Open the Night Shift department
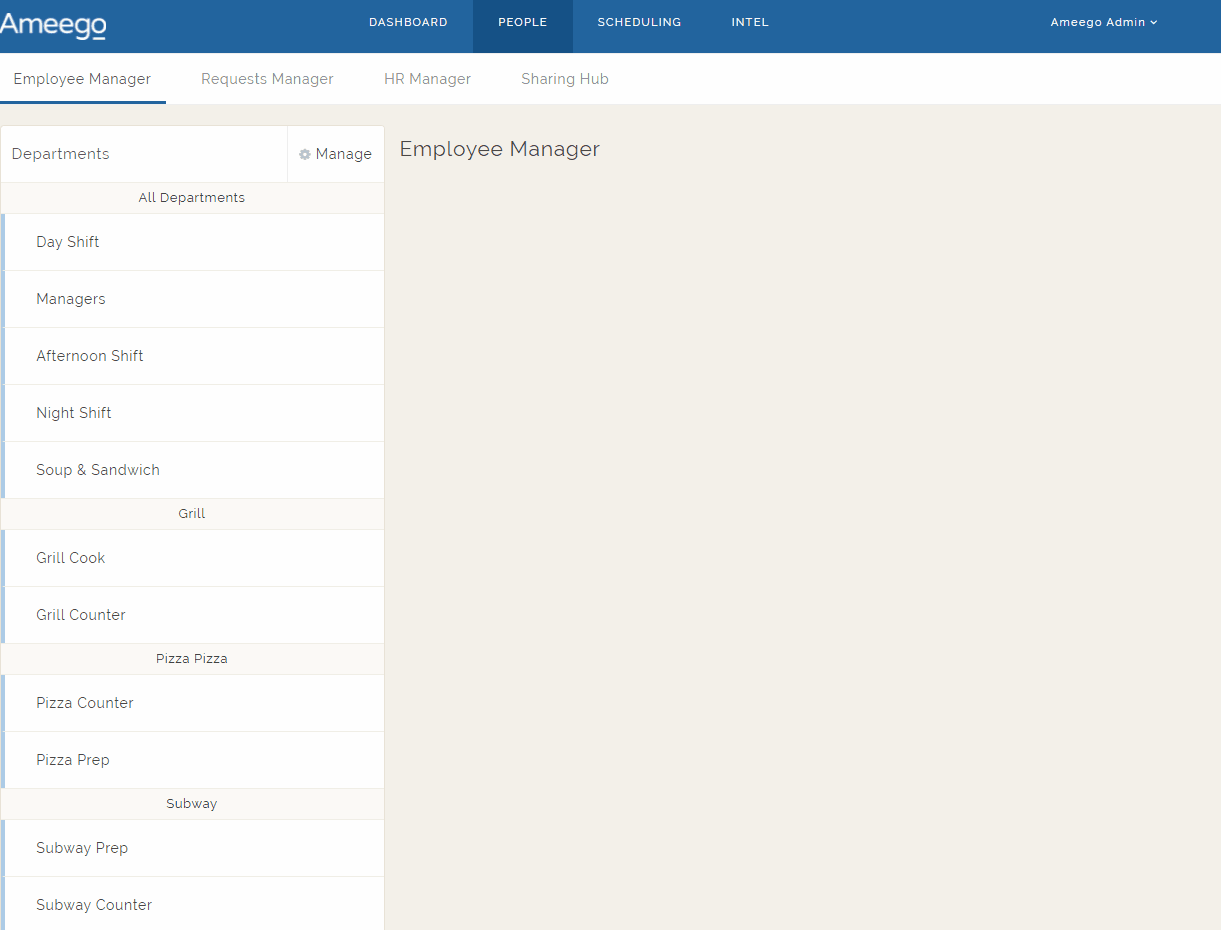This screenshot has height=930, width=1221. [x=74, y=413]
